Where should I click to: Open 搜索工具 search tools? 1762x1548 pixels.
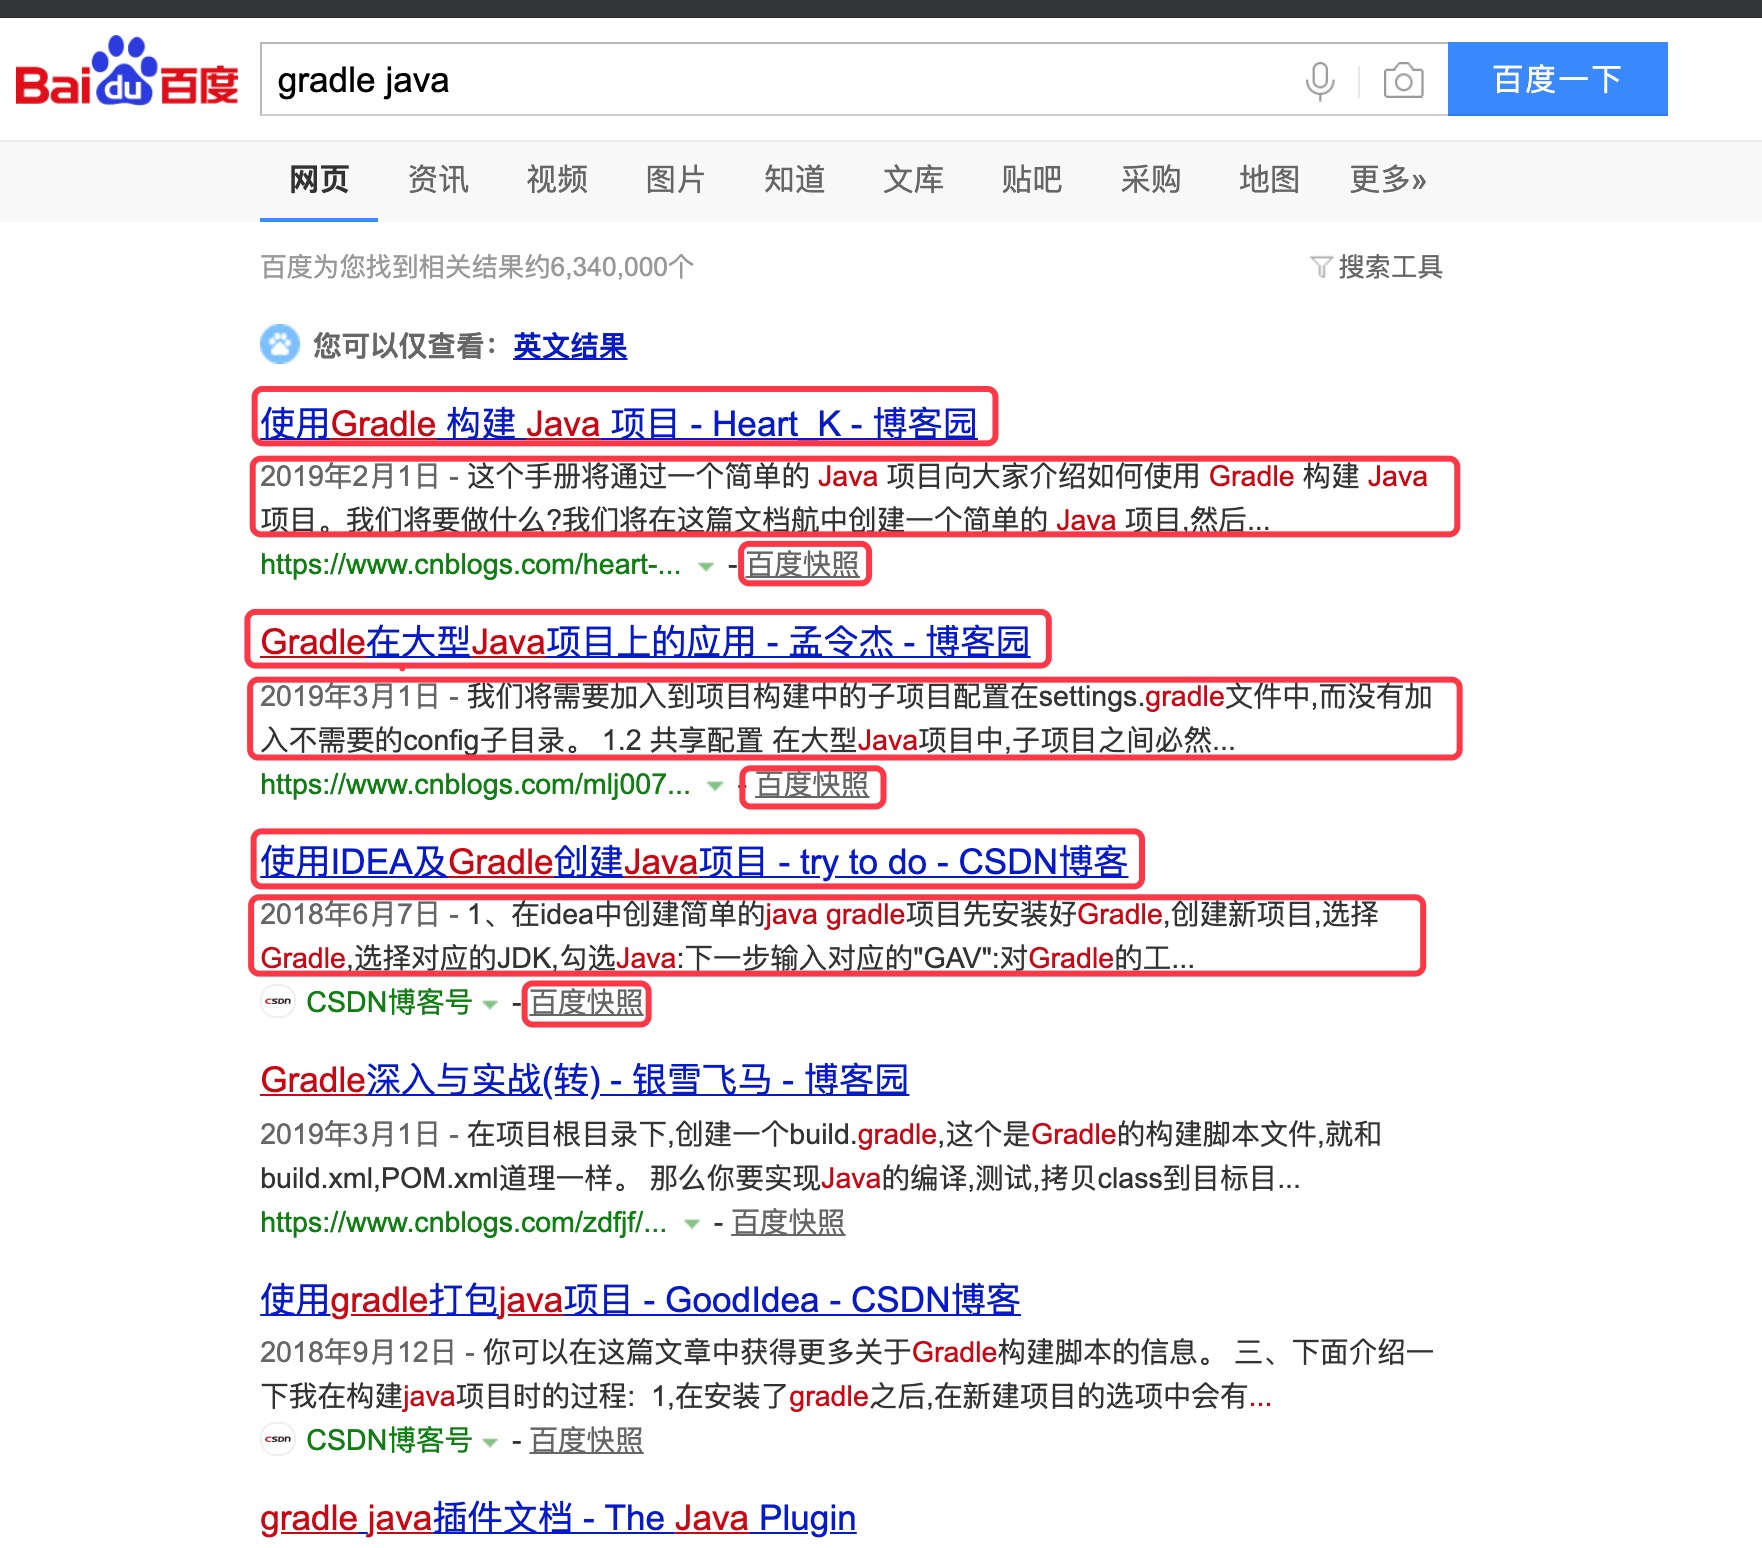pos(1390,267)
